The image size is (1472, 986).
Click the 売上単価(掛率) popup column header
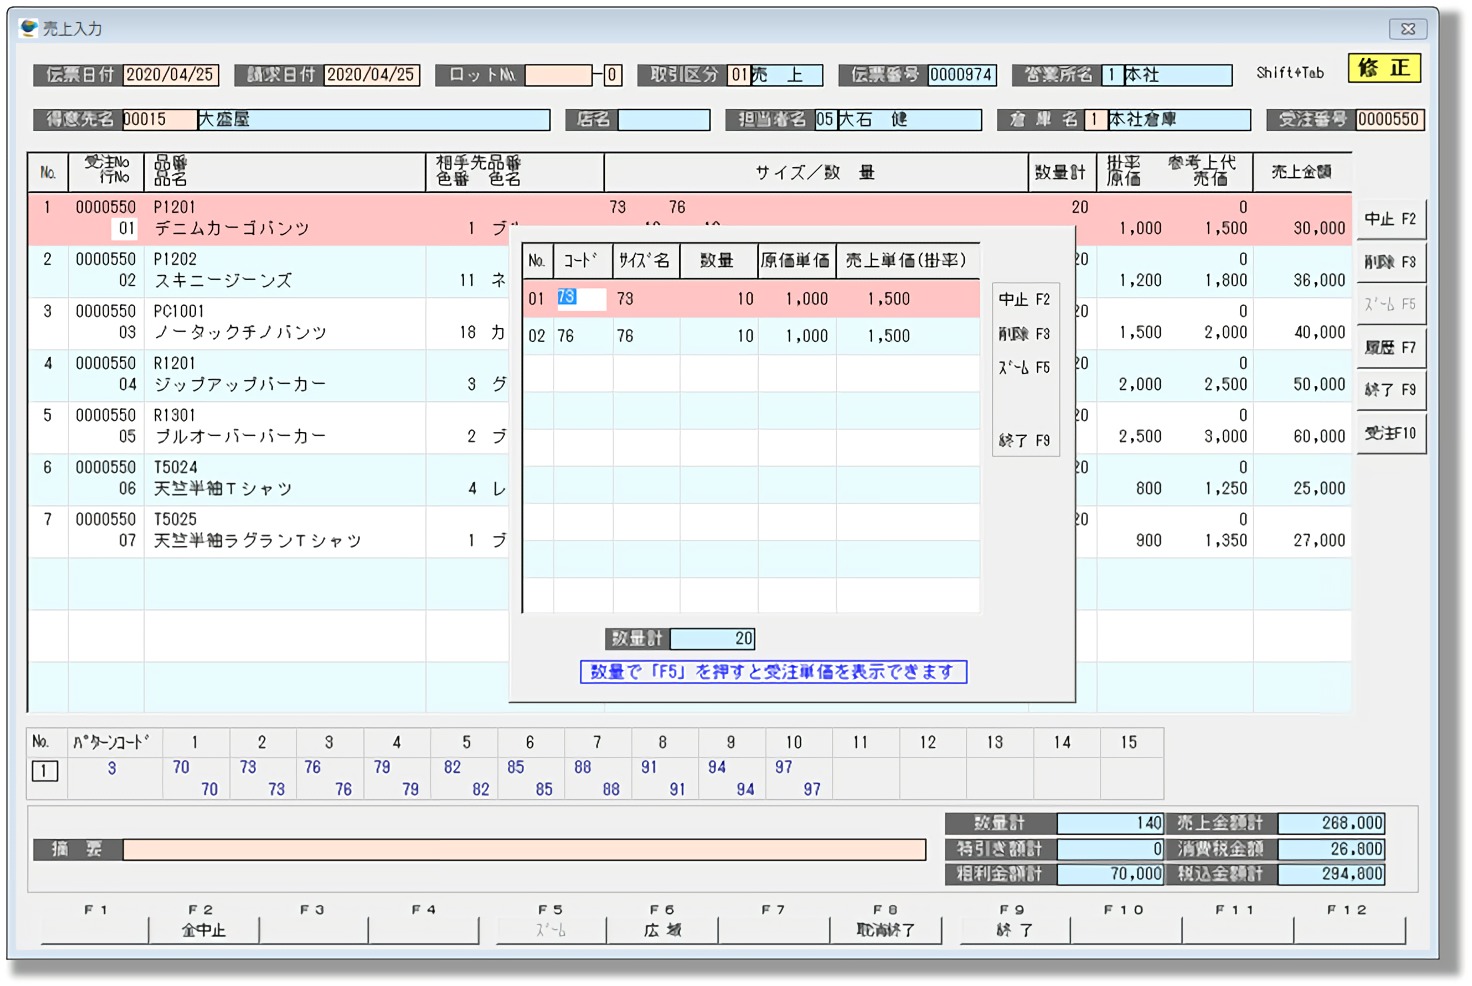(x=906, y=261)
